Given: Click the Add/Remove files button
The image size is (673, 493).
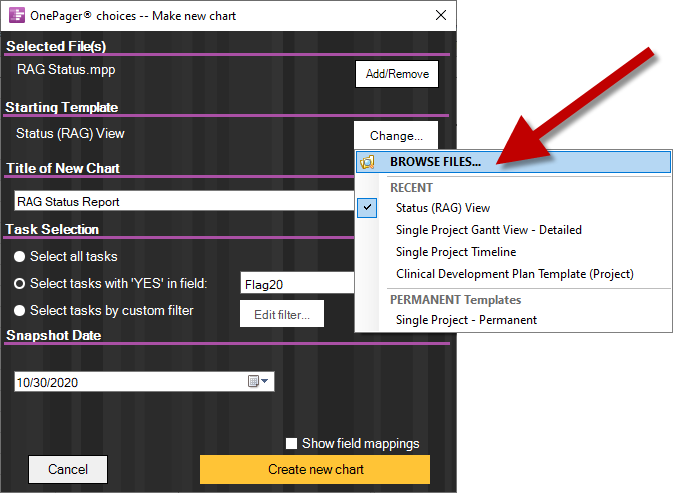Looking at the screenshot, I should (x=397, y=74).
